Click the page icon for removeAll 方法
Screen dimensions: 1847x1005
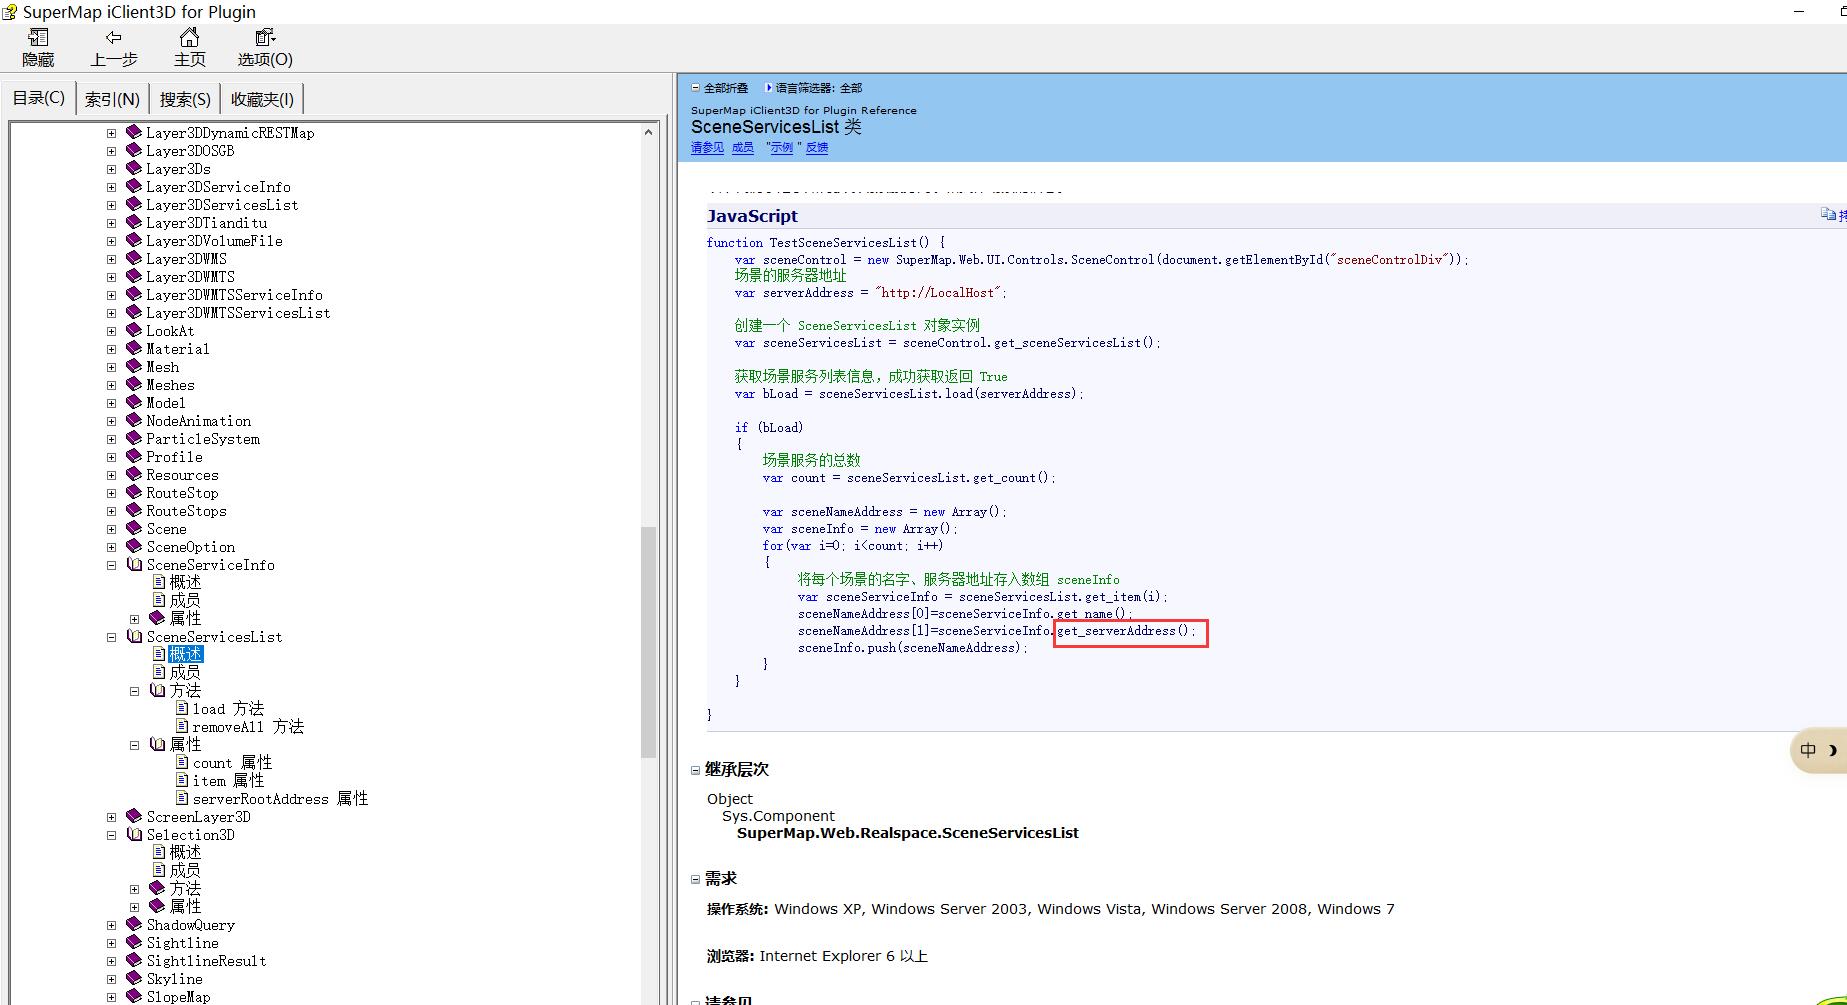(x=182, y=727)
